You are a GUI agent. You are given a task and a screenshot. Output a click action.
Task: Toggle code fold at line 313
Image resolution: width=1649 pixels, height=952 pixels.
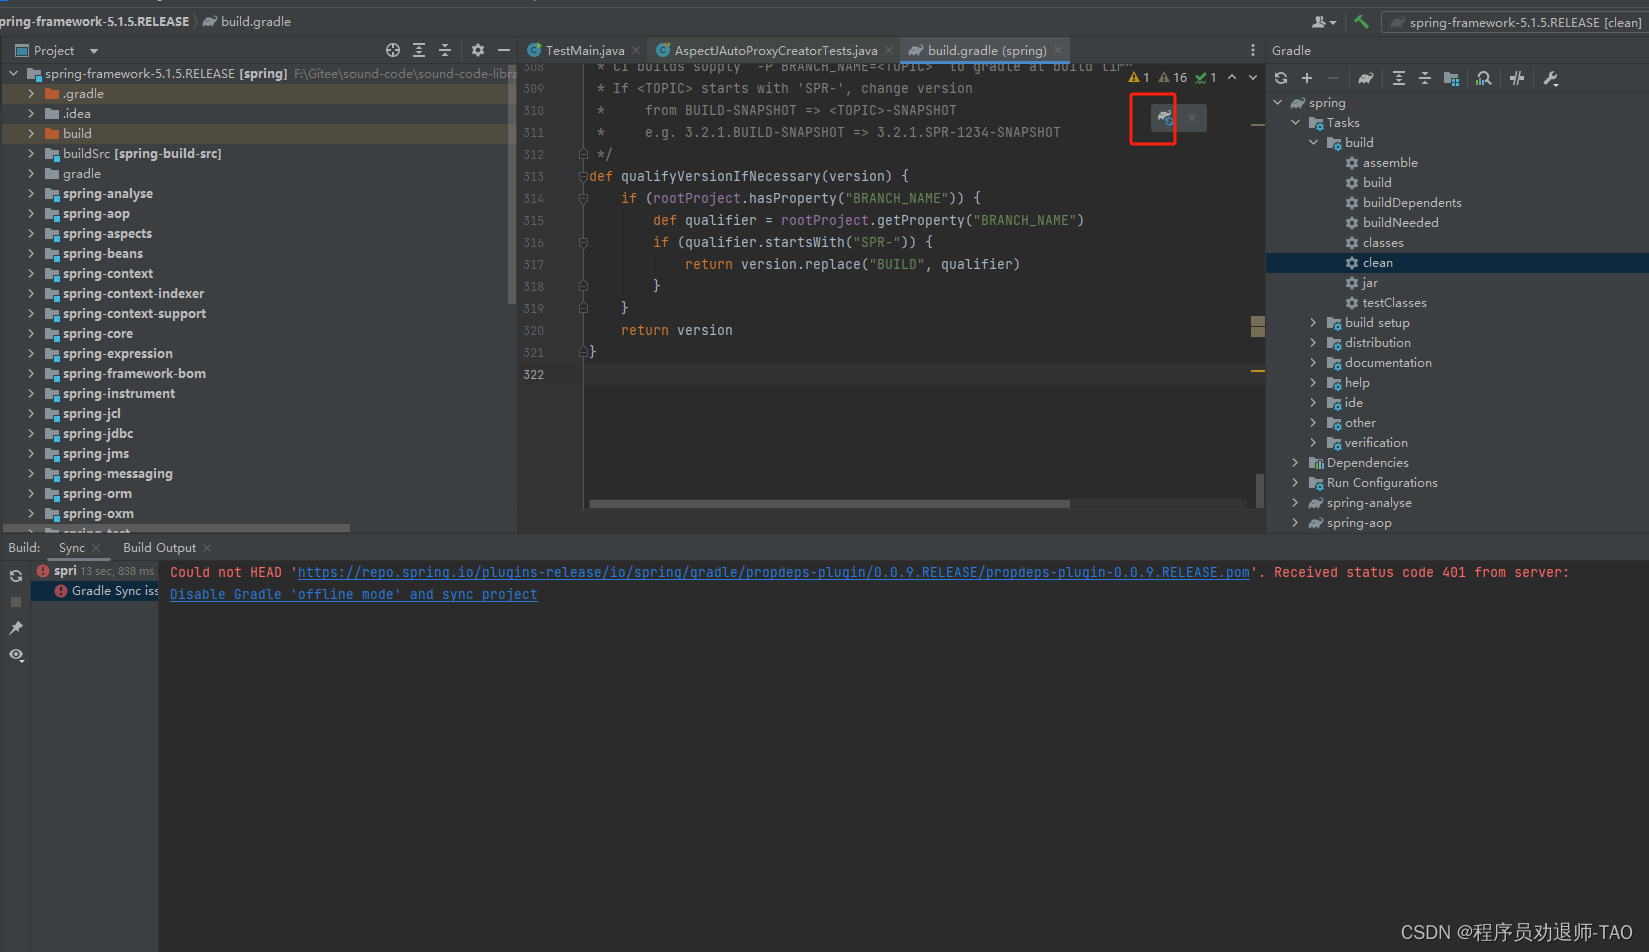pos(583,176)
